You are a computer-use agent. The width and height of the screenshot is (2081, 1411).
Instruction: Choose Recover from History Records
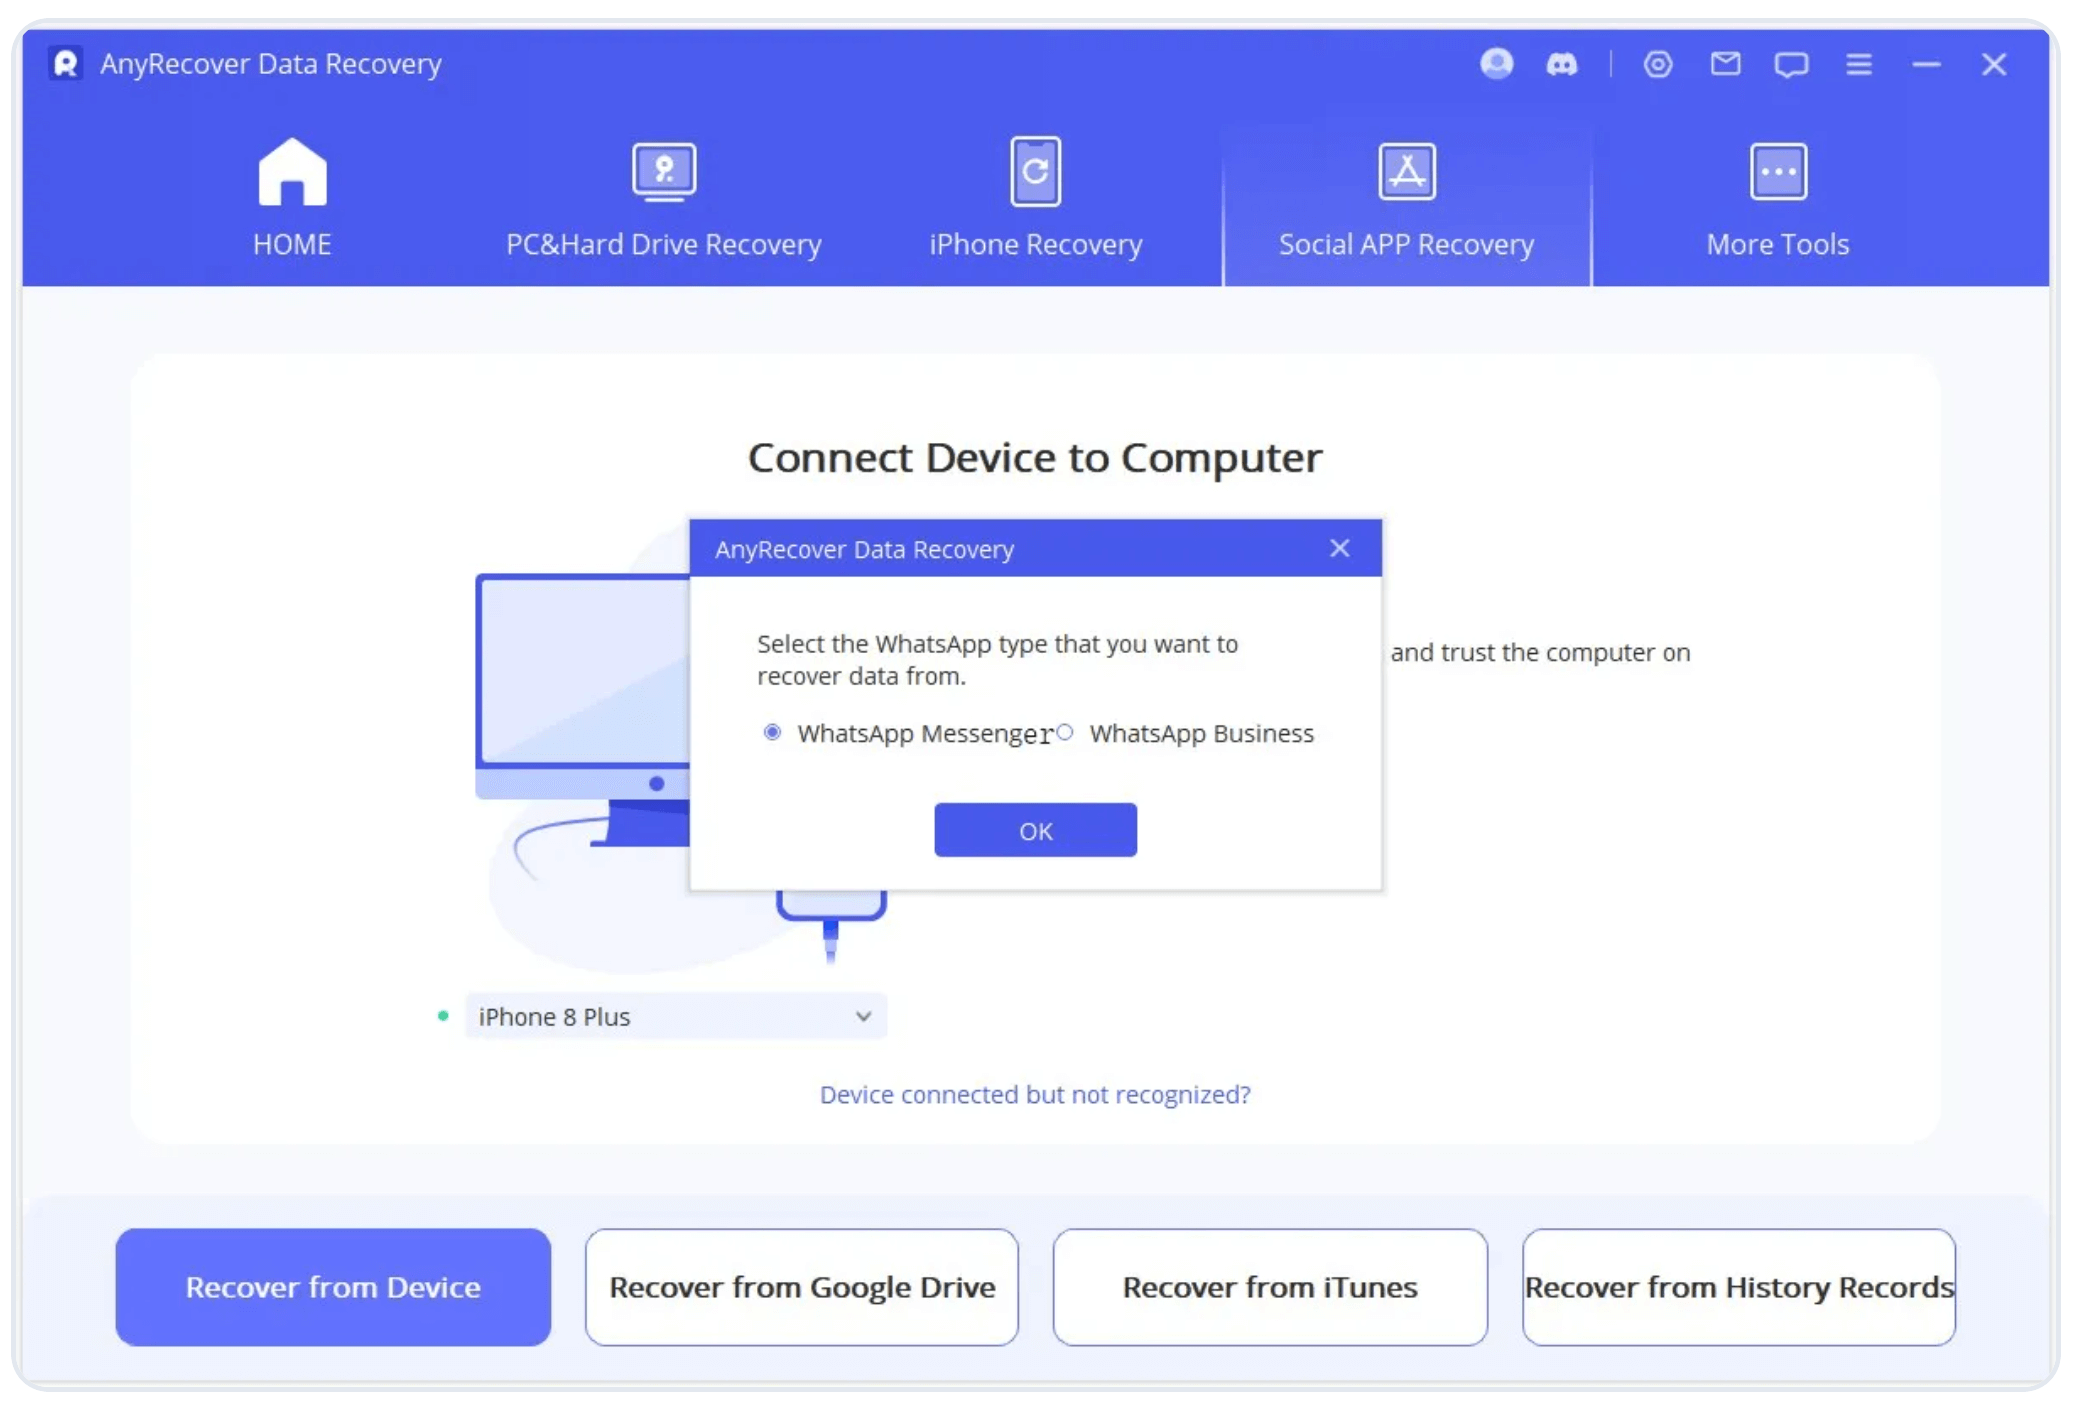pos(1738,1287)
